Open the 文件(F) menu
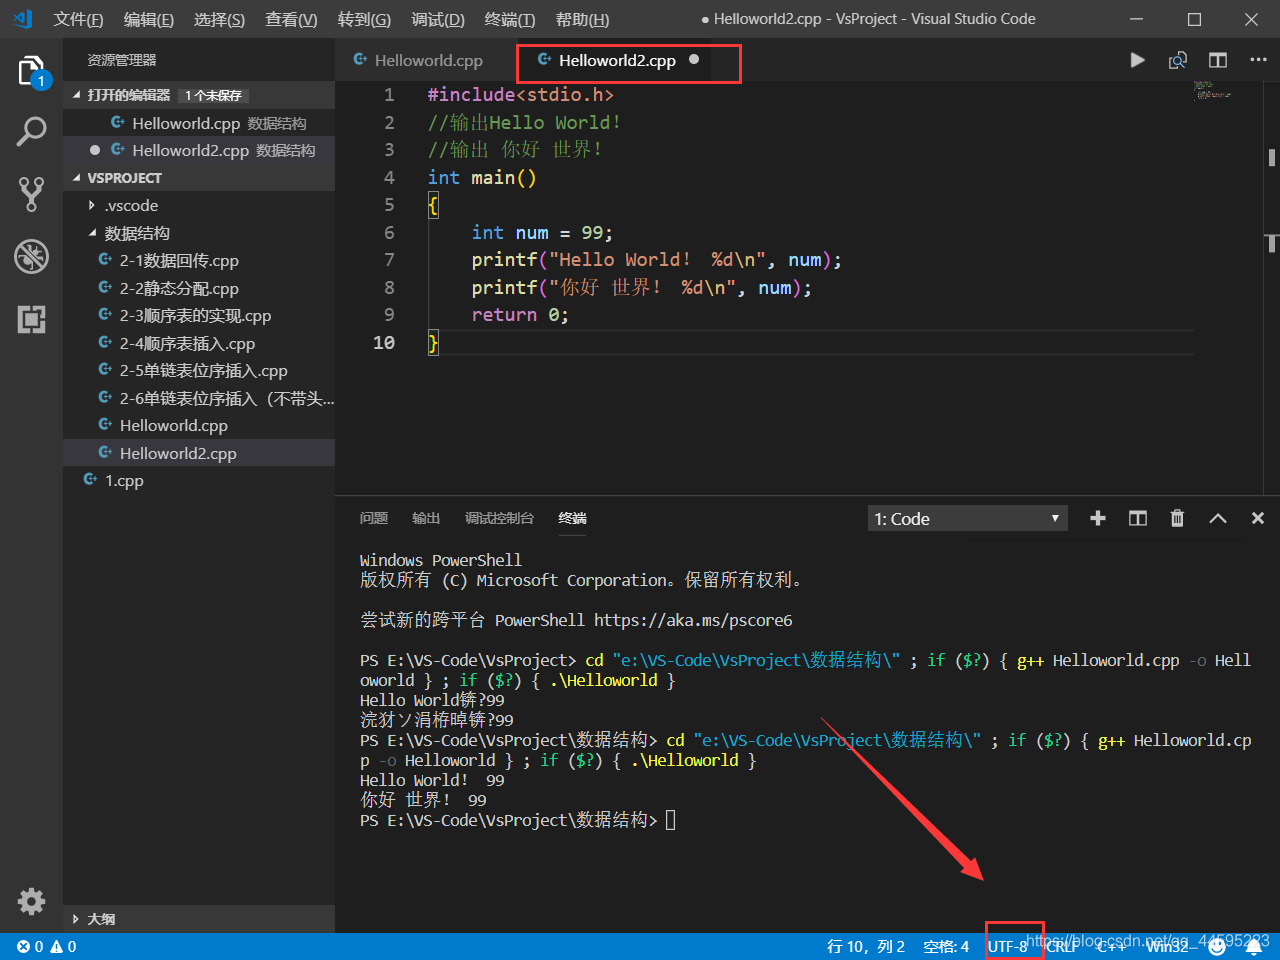The height and width of the screenshot is (960, 1280). pyautogui.click(x=78, y=19)
